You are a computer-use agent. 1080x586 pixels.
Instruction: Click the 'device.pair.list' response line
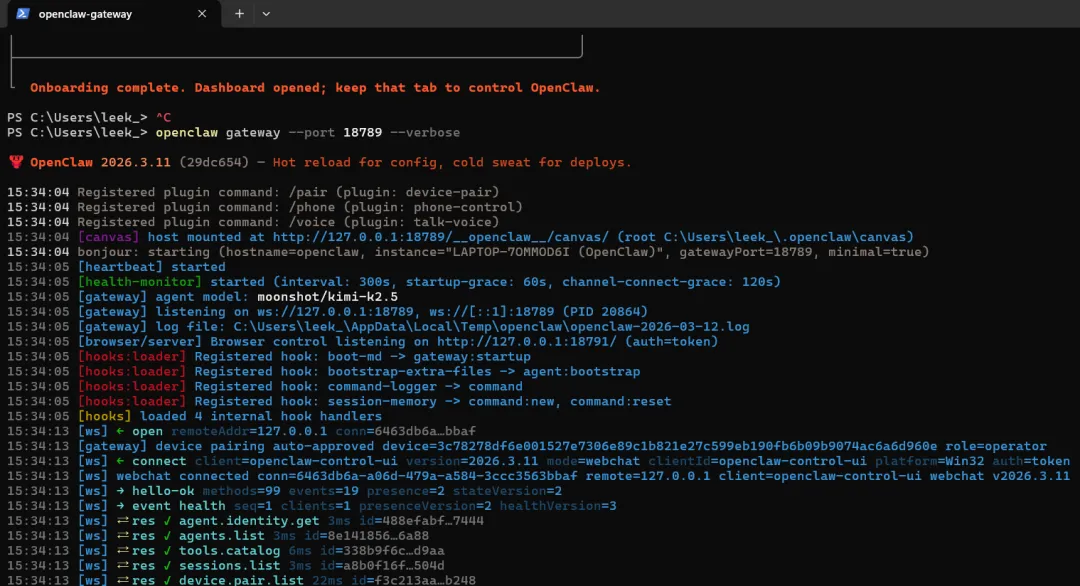pos(241,580)
